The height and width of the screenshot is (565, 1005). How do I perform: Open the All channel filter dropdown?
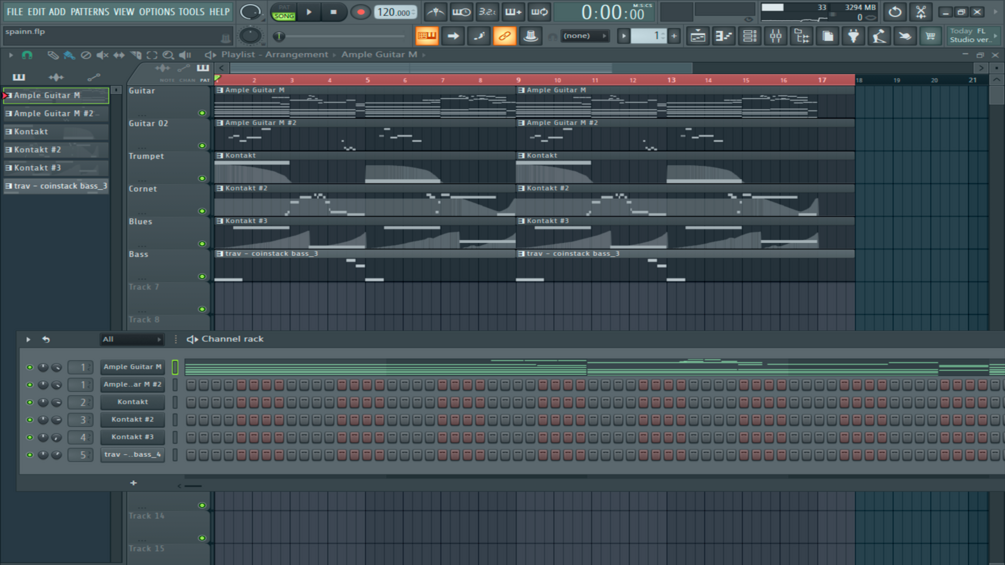click(131, 340)
